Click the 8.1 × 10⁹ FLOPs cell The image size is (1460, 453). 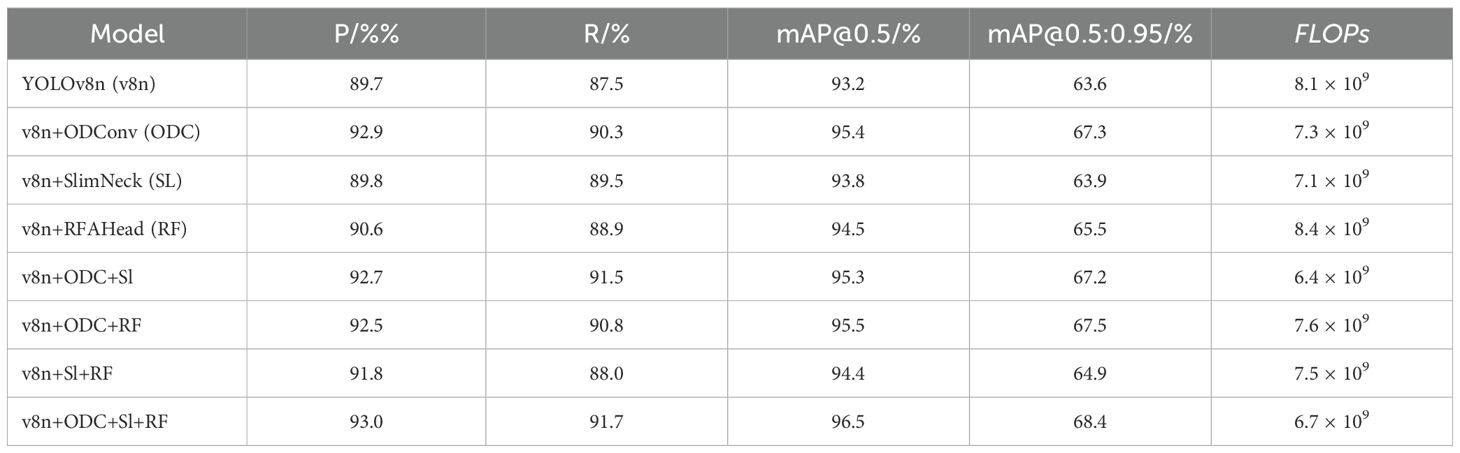1332,85
